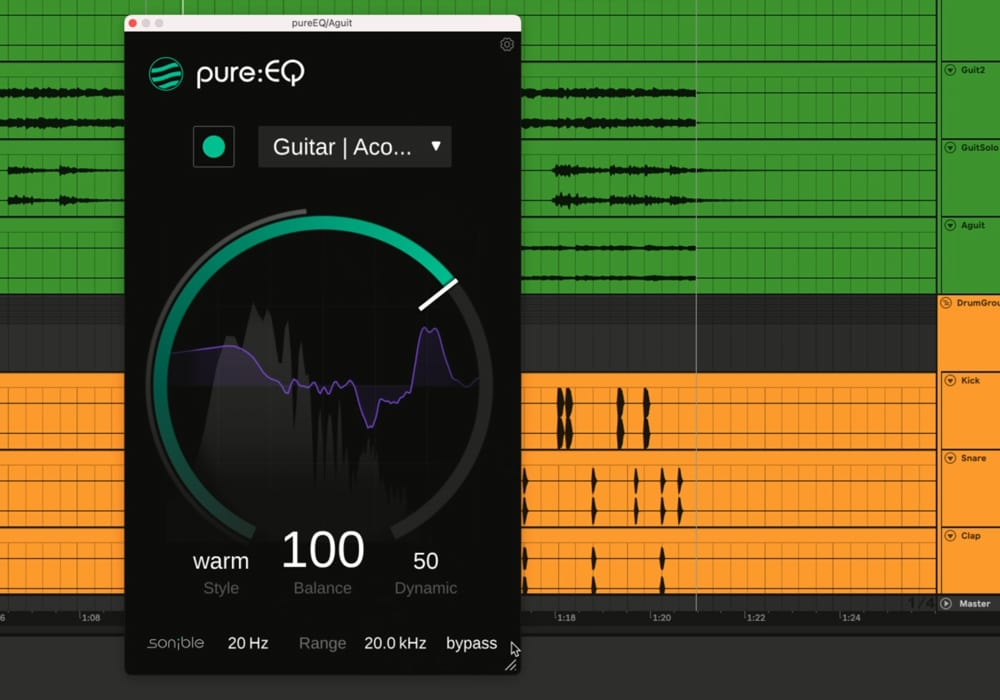Close the pureEQ/Aguit plugin window
1000x700 pixels.
[133, 23]
